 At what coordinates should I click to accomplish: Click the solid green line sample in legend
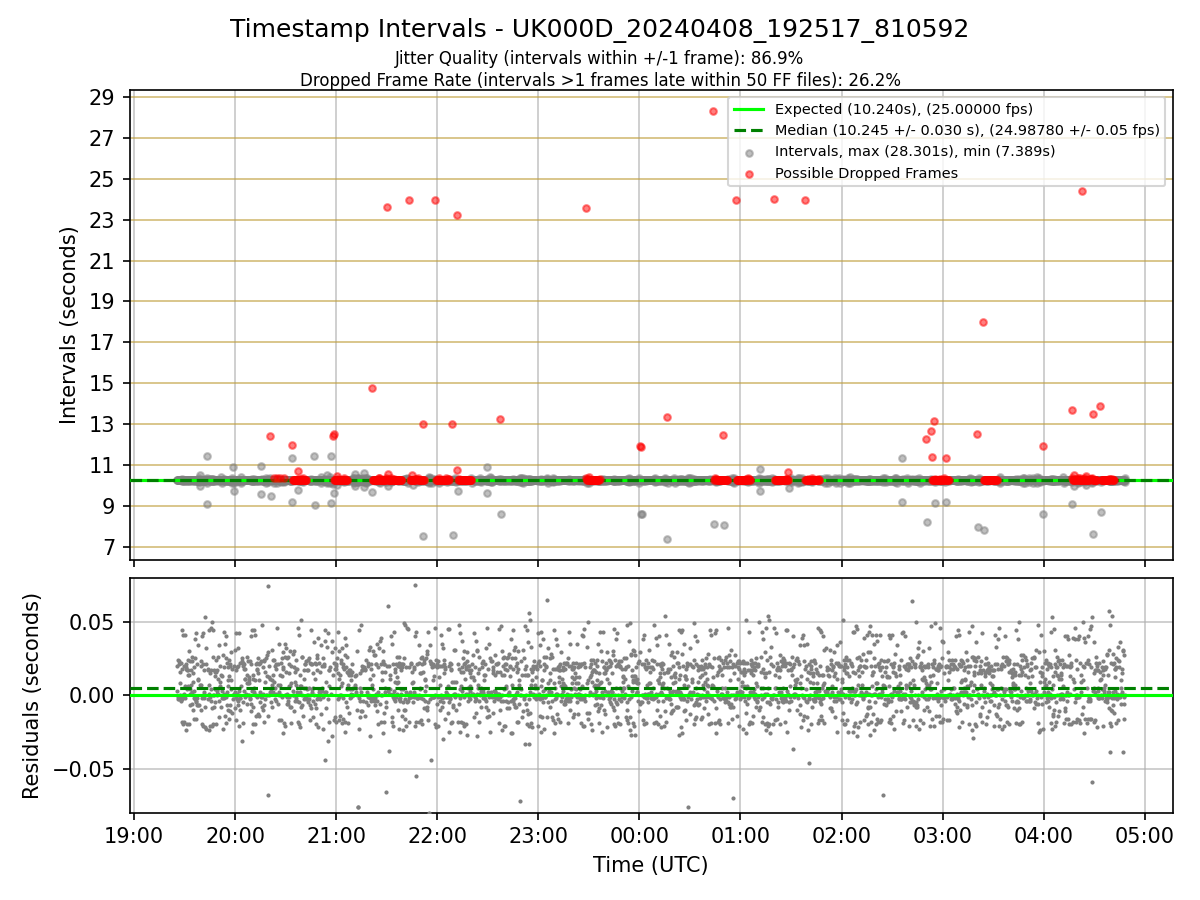[749, 109]
